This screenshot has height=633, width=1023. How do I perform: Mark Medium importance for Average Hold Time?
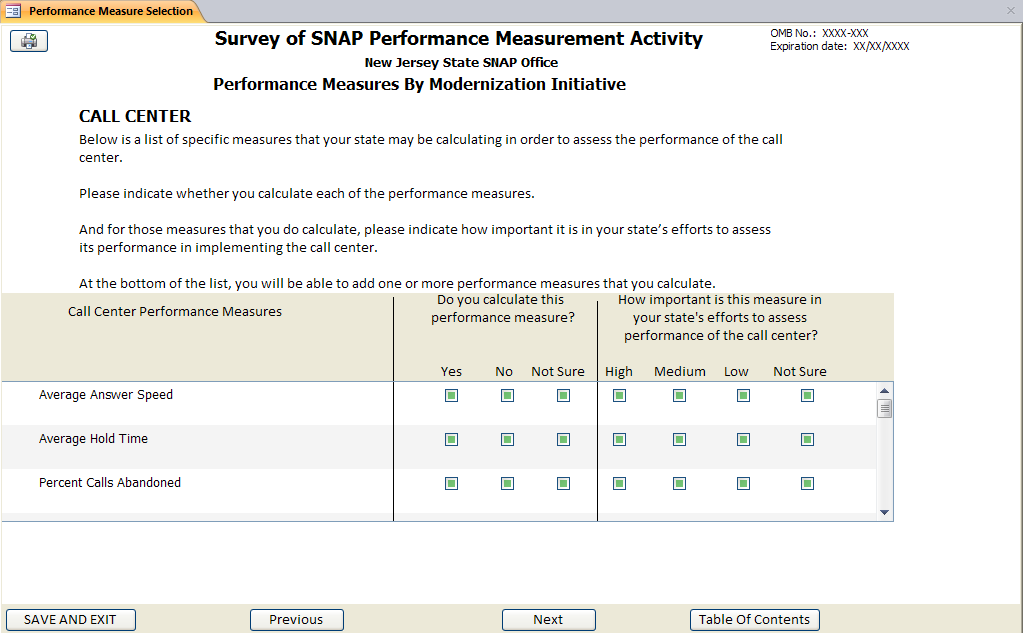(679, 439)
